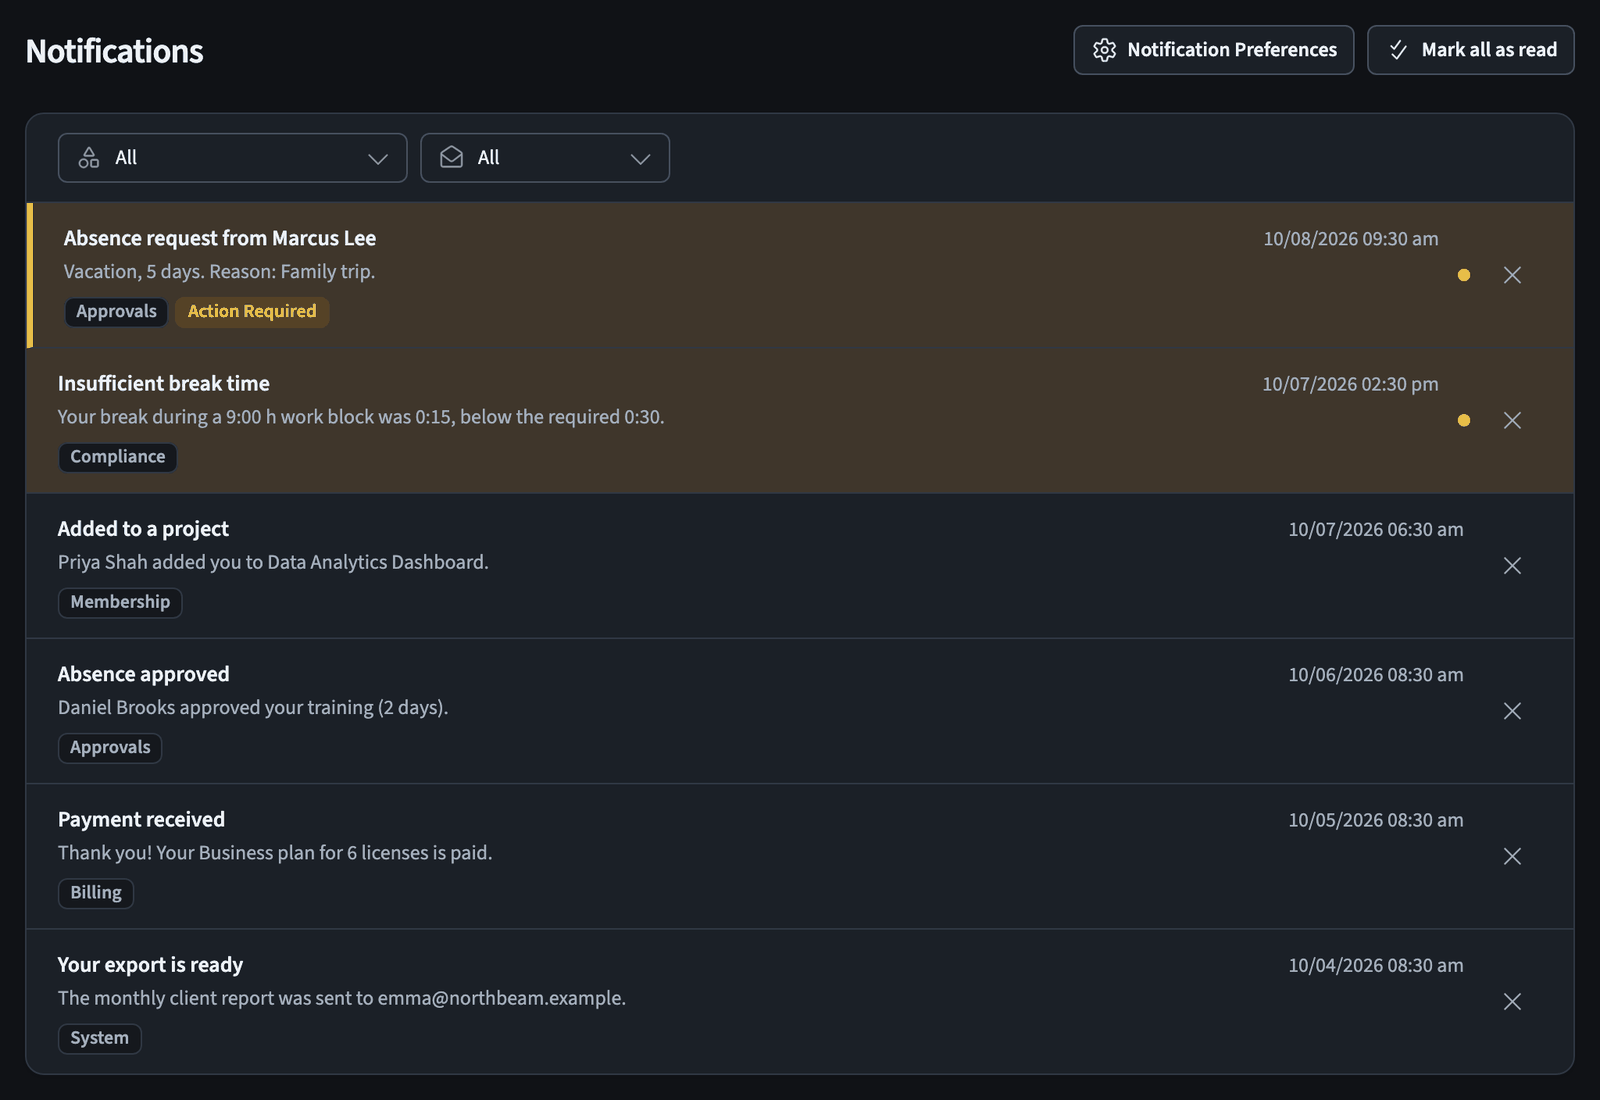1600x1100 pixels.
Task: Click the Action Required tag
Action: click(x=252, y=311)
